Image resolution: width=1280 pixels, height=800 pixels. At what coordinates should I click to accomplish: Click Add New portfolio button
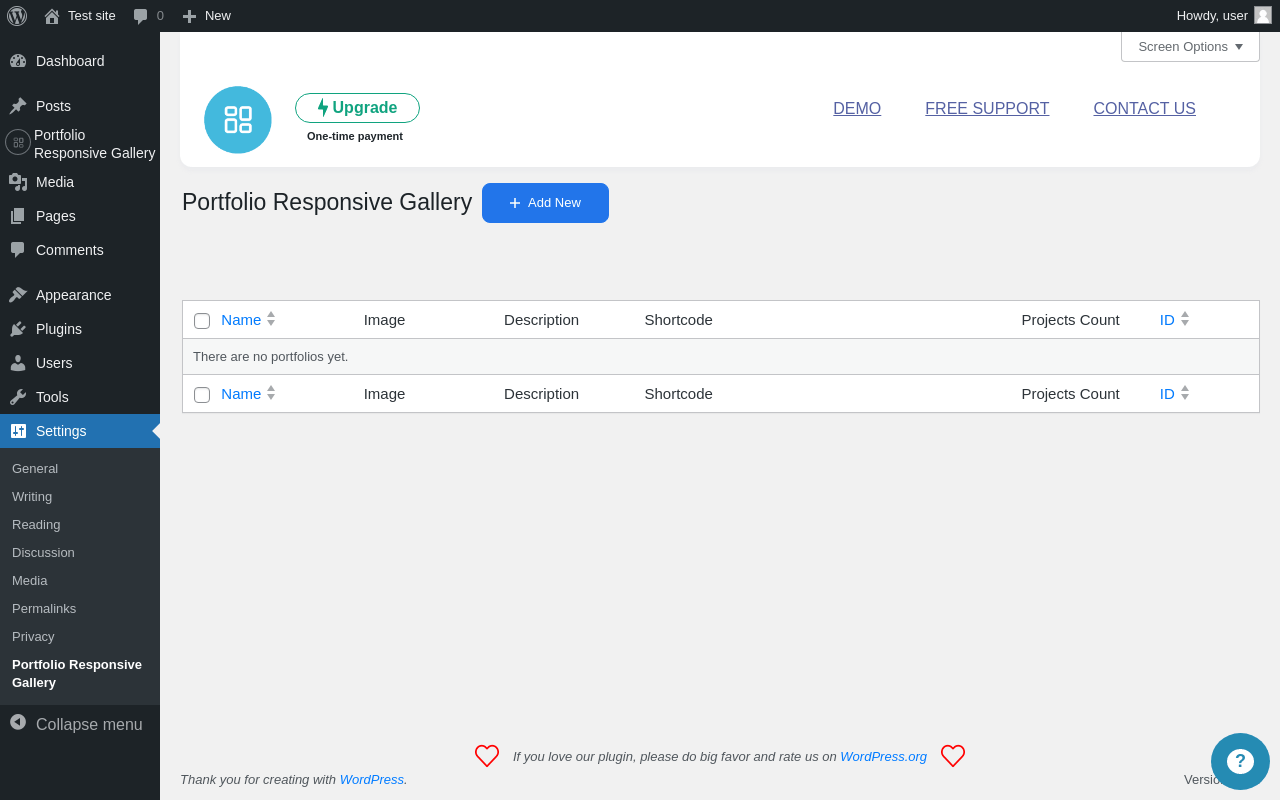pos(545,203)
